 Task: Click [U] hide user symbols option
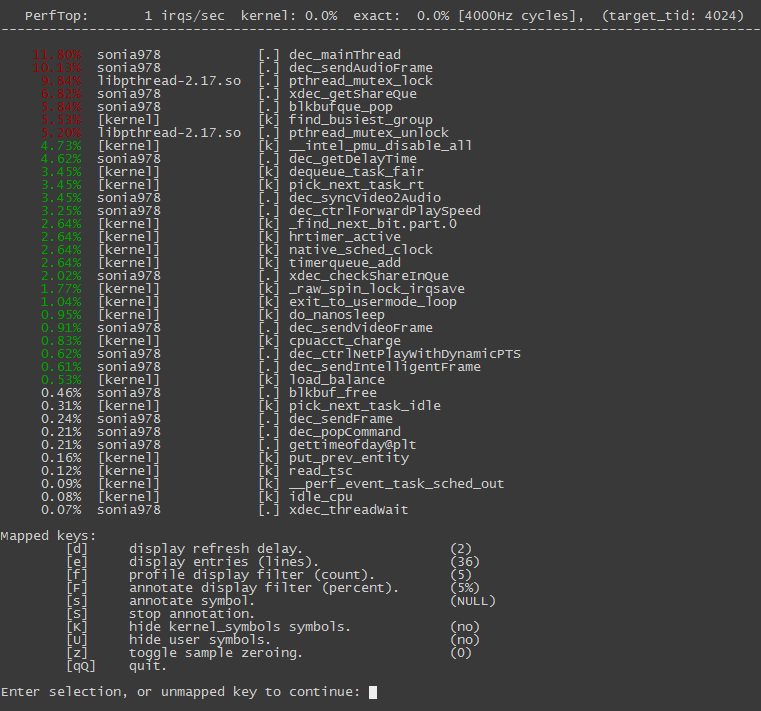point(77,640)
